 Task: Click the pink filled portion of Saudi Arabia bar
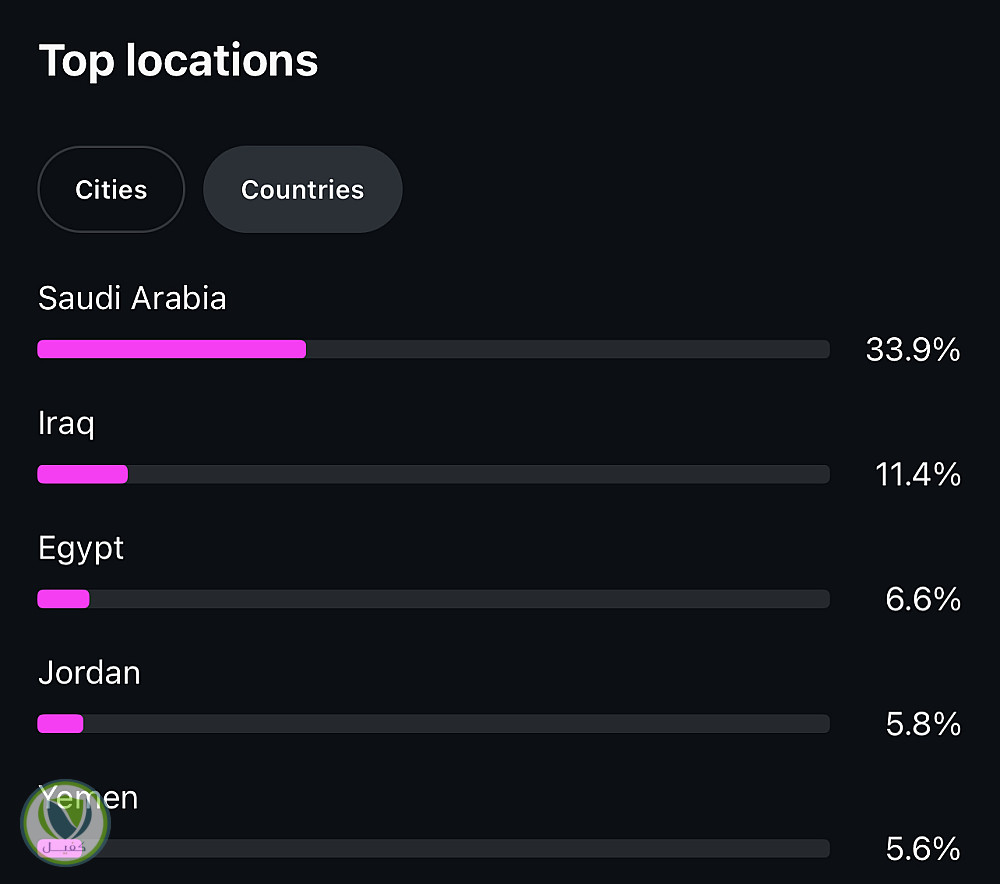[x=172, y=349]
